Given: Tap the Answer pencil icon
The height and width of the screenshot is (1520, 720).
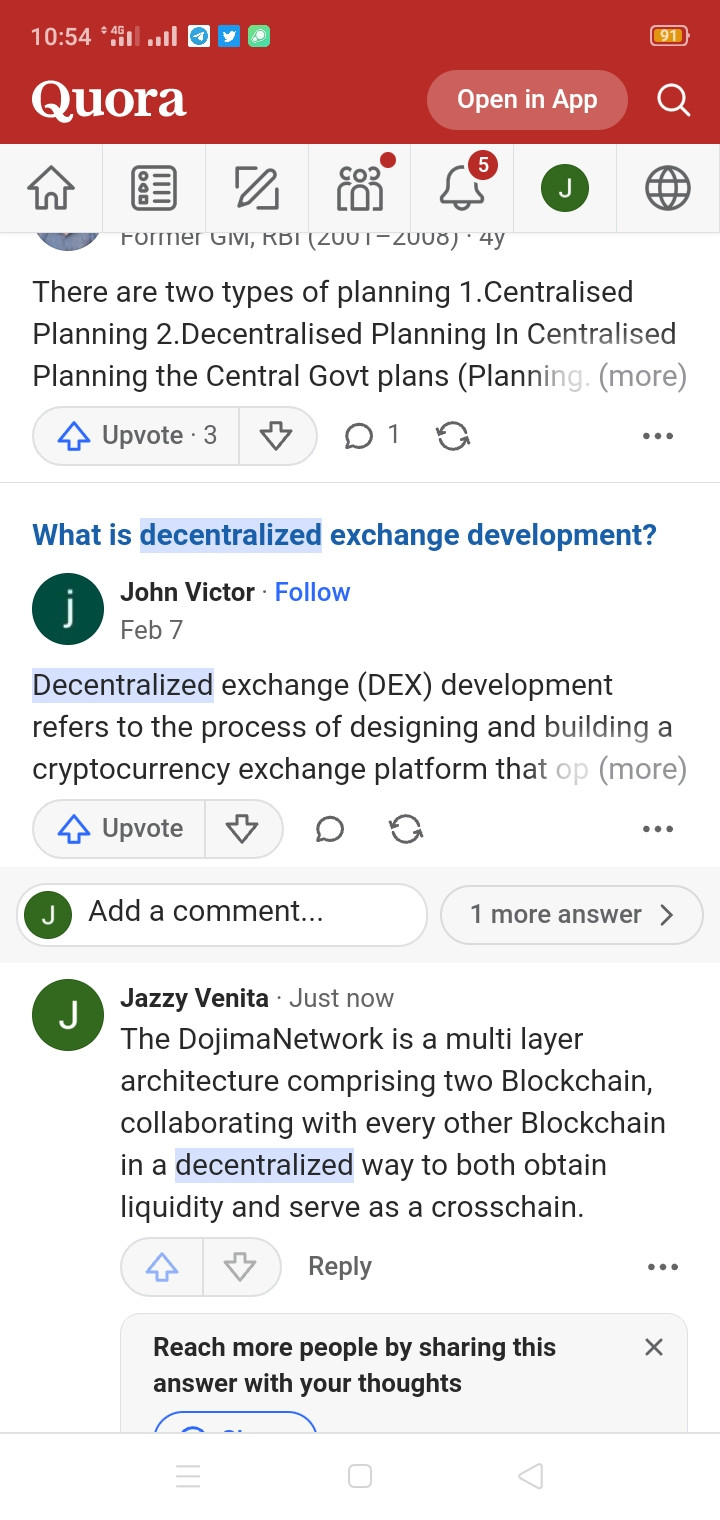Looking at the screenshot, I should tap(257, 187).
